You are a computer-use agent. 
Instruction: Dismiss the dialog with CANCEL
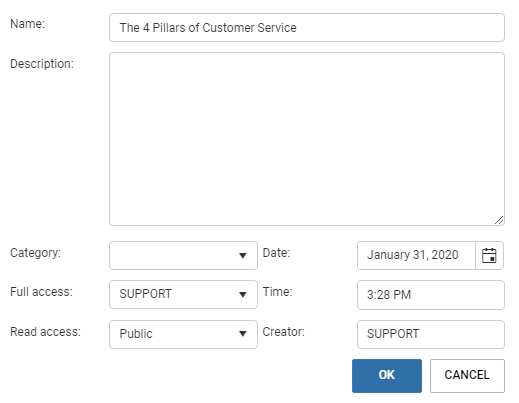pyautogui.click(x=467, y=376)
